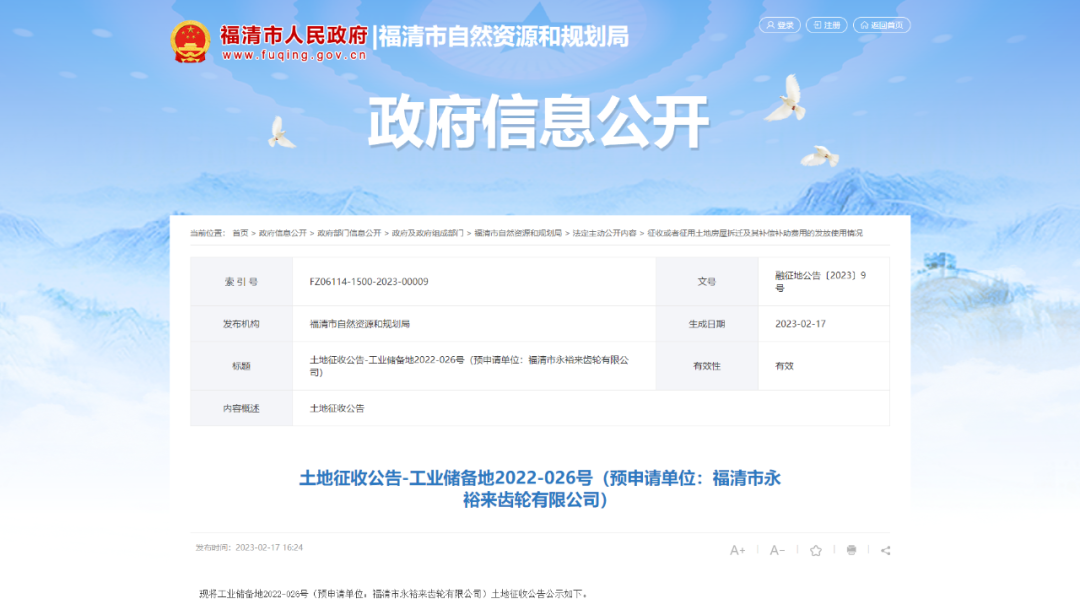Open 政府信息公开 breadcrumb link
Viewport: 1080px width, 615px height.
coord(283,233)
